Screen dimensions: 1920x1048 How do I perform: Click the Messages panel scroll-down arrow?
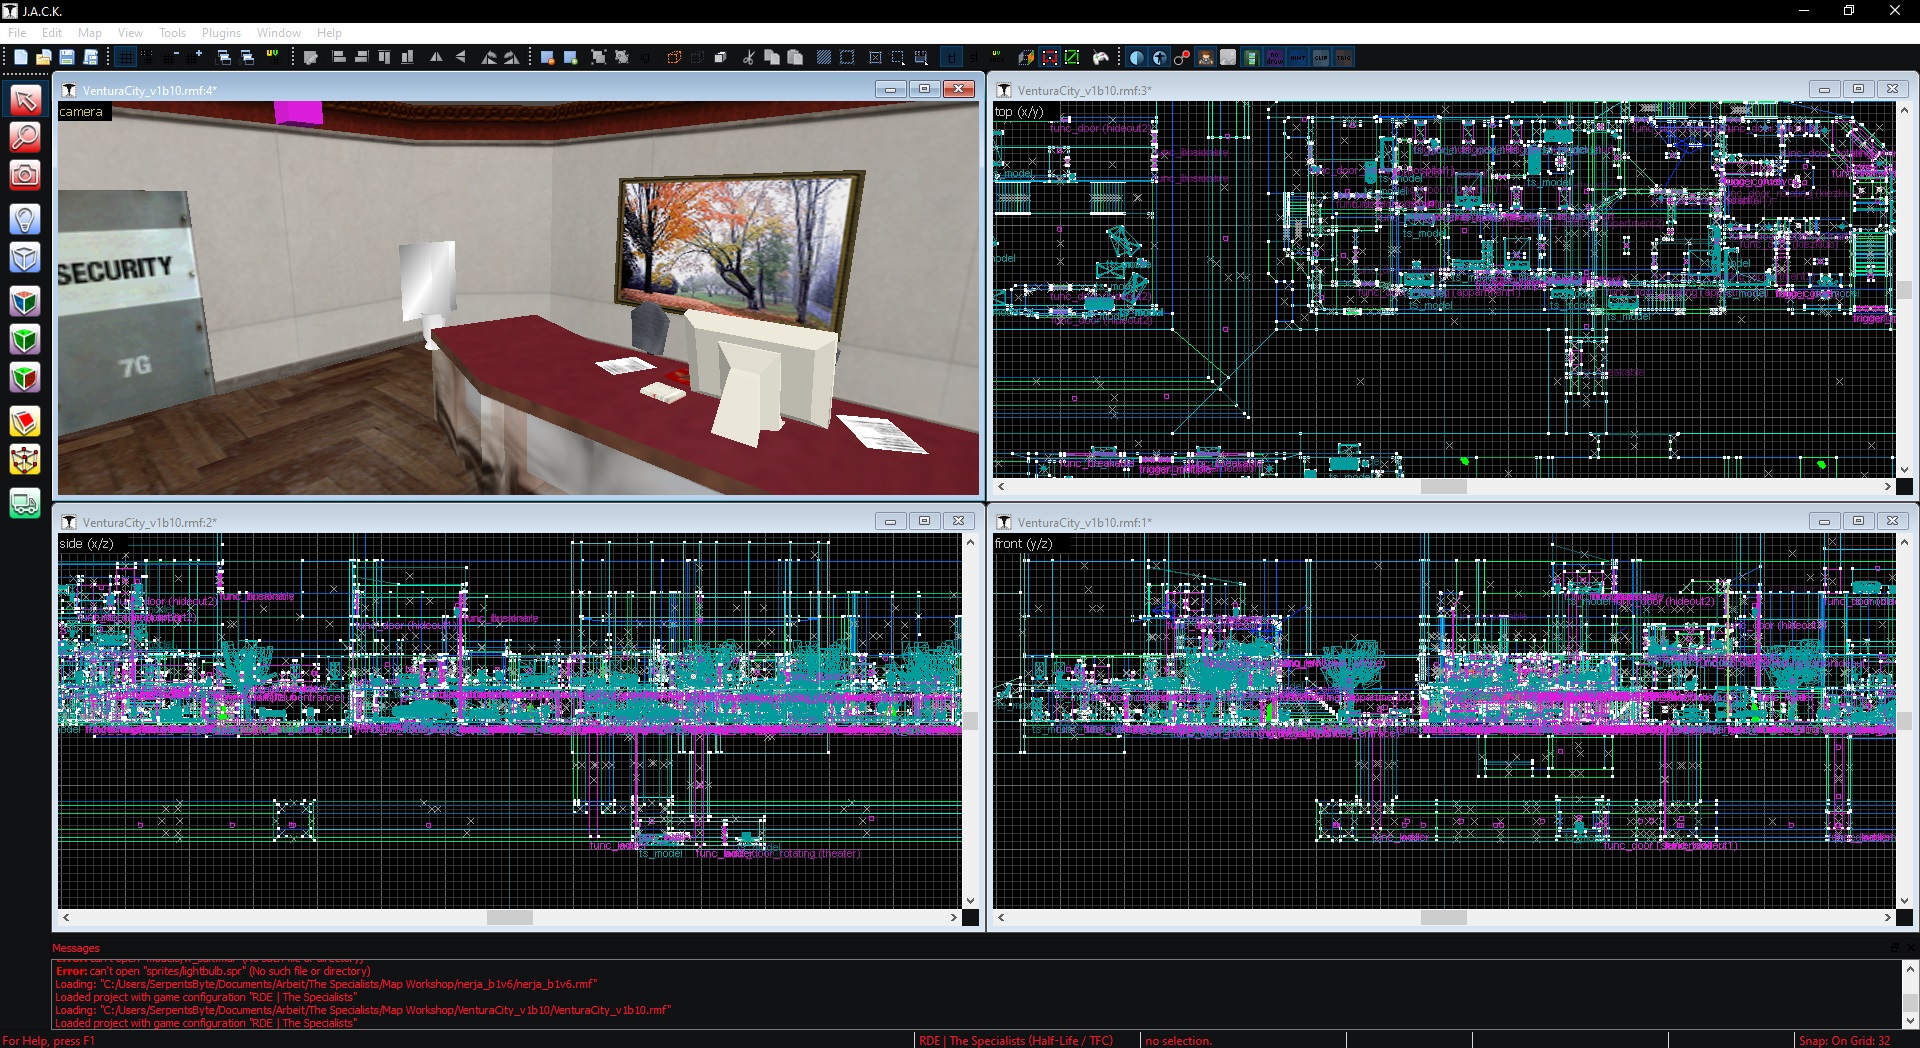pos(1910,1021)
